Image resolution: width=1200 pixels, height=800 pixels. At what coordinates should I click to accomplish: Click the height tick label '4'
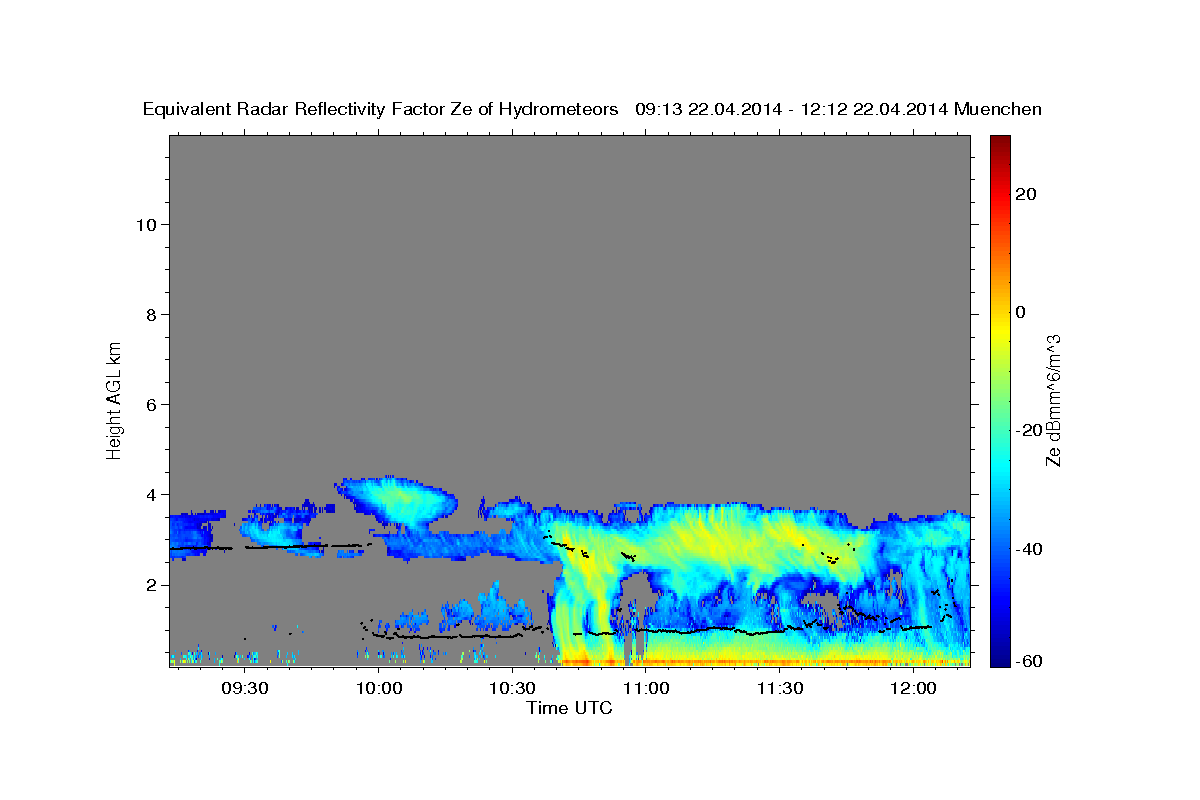coord(152,495)
